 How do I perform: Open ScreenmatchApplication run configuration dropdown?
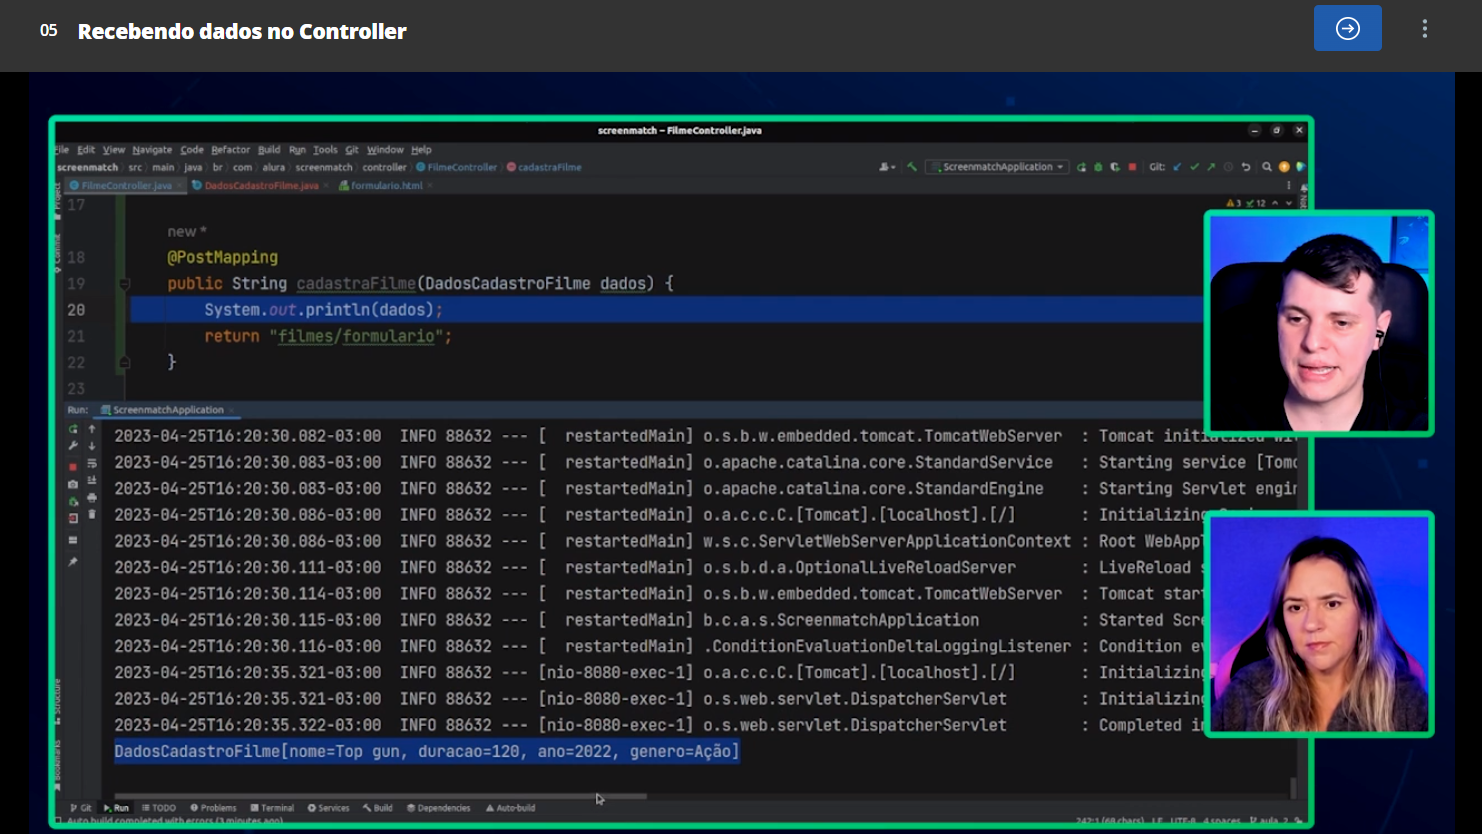[x=997, y=167]
